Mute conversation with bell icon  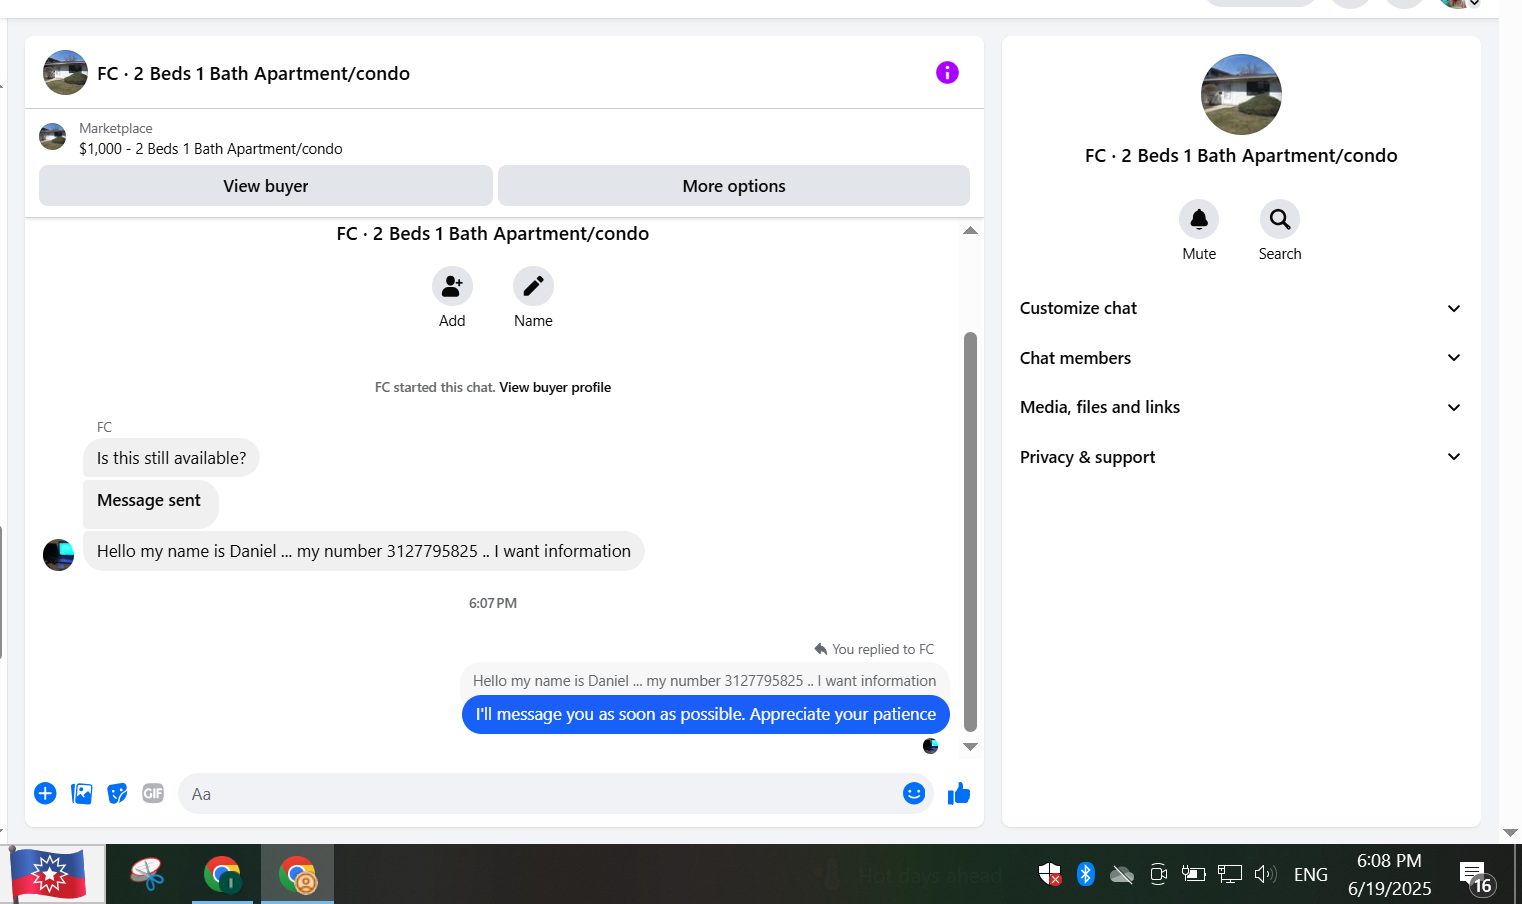point(1199,219)
